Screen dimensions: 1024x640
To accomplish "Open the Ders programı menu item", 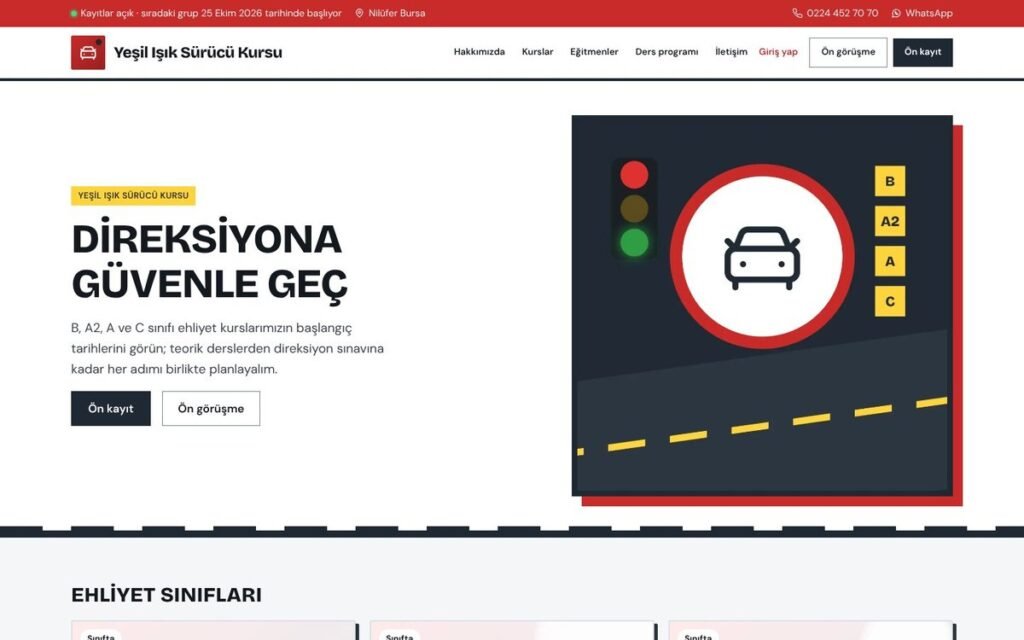I will tap(666, 52).
